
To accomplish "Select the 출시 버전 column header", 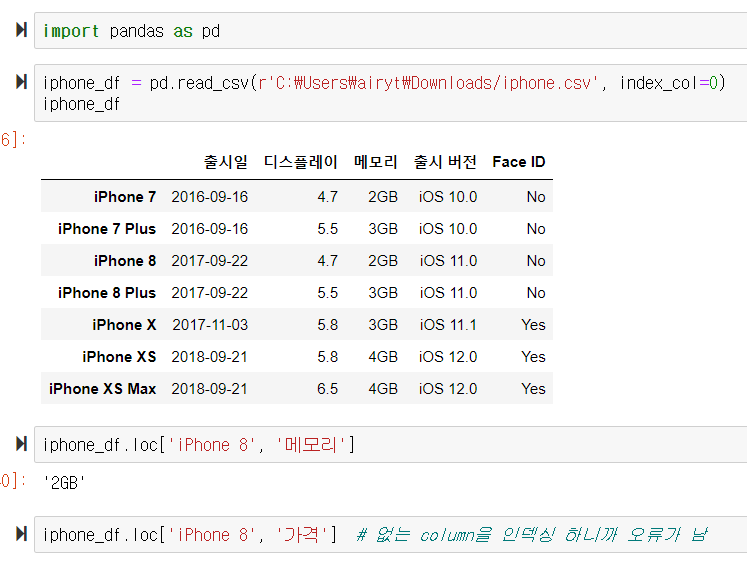I will [x=445, y=162].
